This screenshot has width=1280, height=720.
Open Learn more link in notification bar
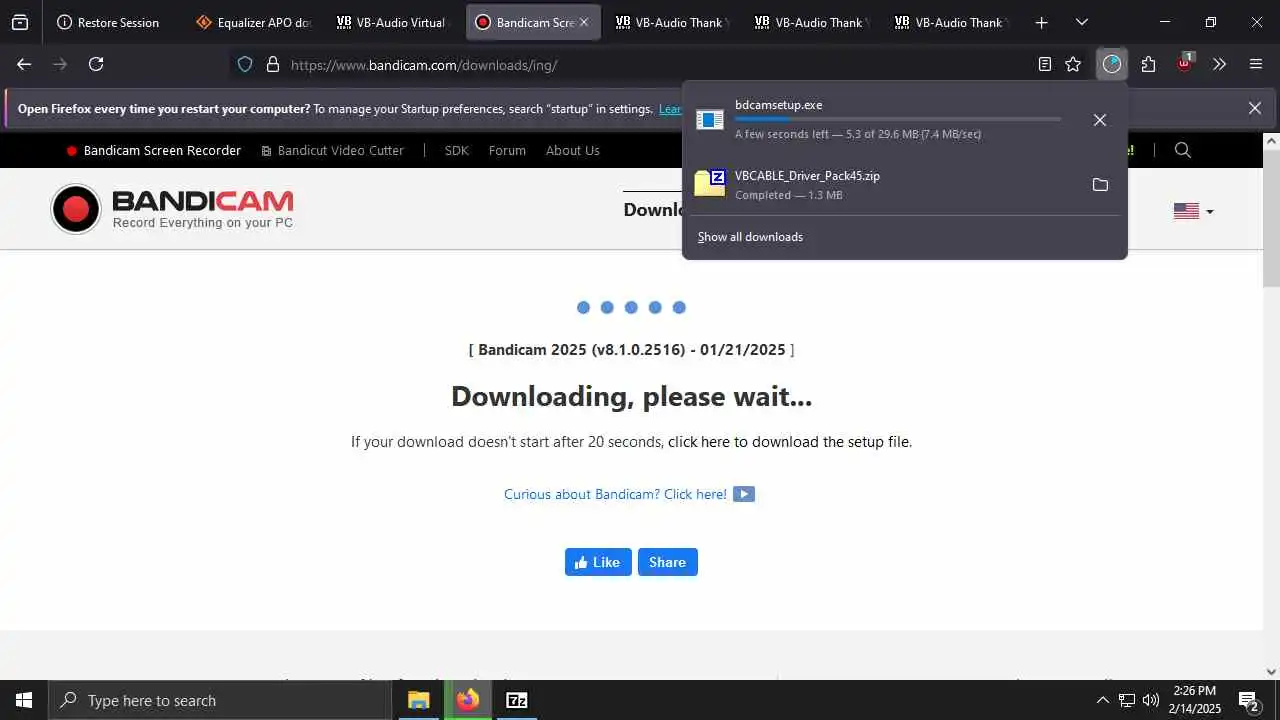(x=670, y=109)
